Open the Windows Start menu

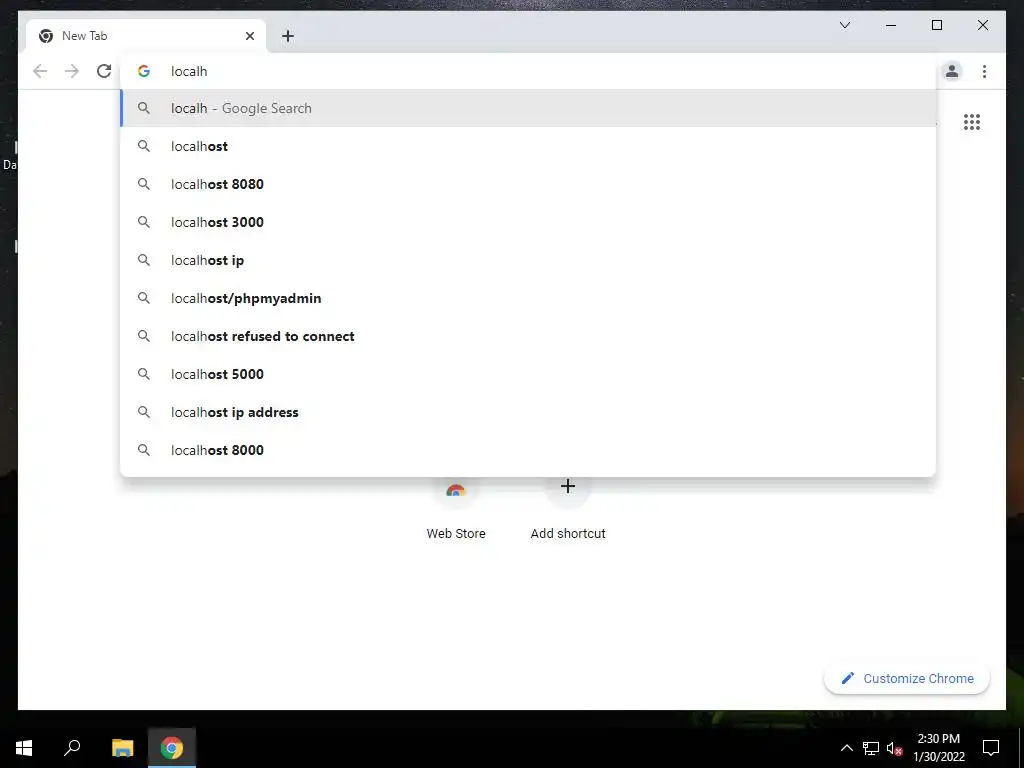click(x=24, y=748)
